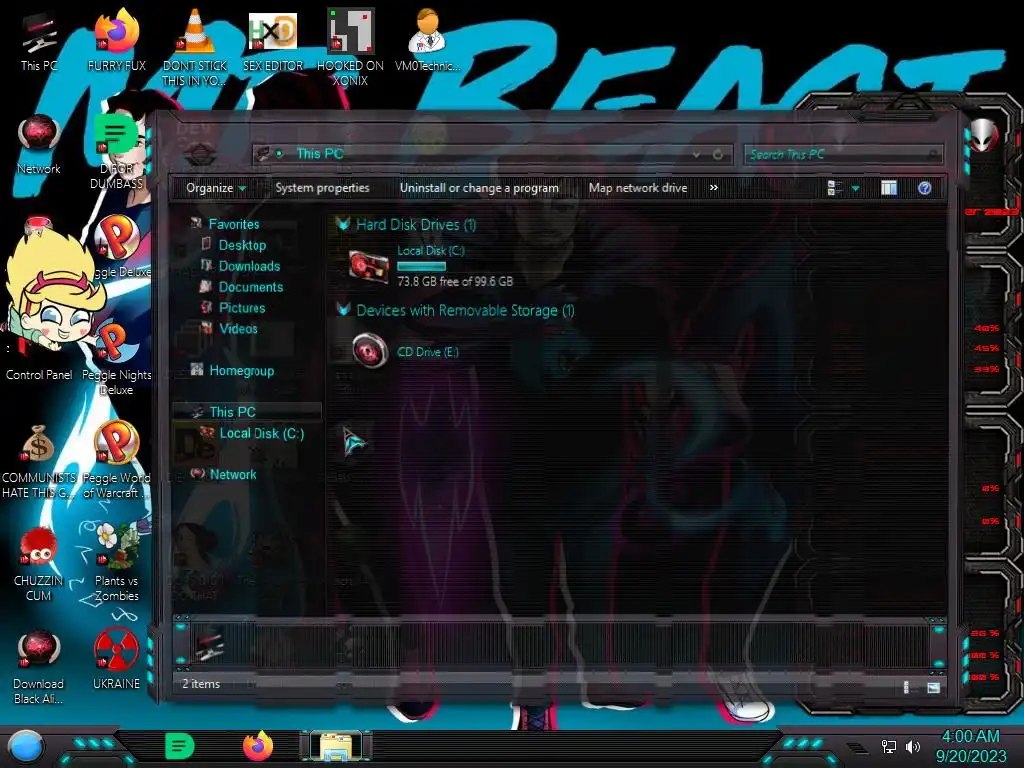The width and height of the screenshot is (1024, 768).
Task: Open the green document desktop shortcut
Action: coord(116,152)
